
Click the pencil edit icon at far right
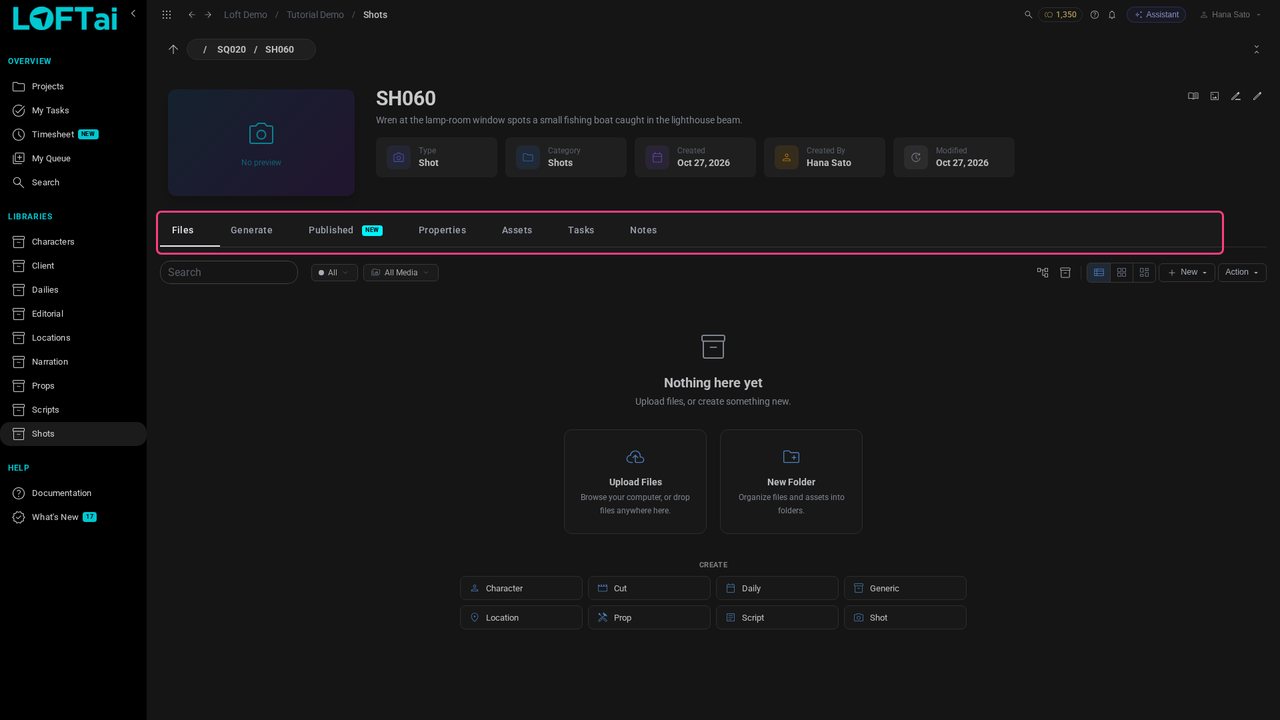click(1258, 96)
